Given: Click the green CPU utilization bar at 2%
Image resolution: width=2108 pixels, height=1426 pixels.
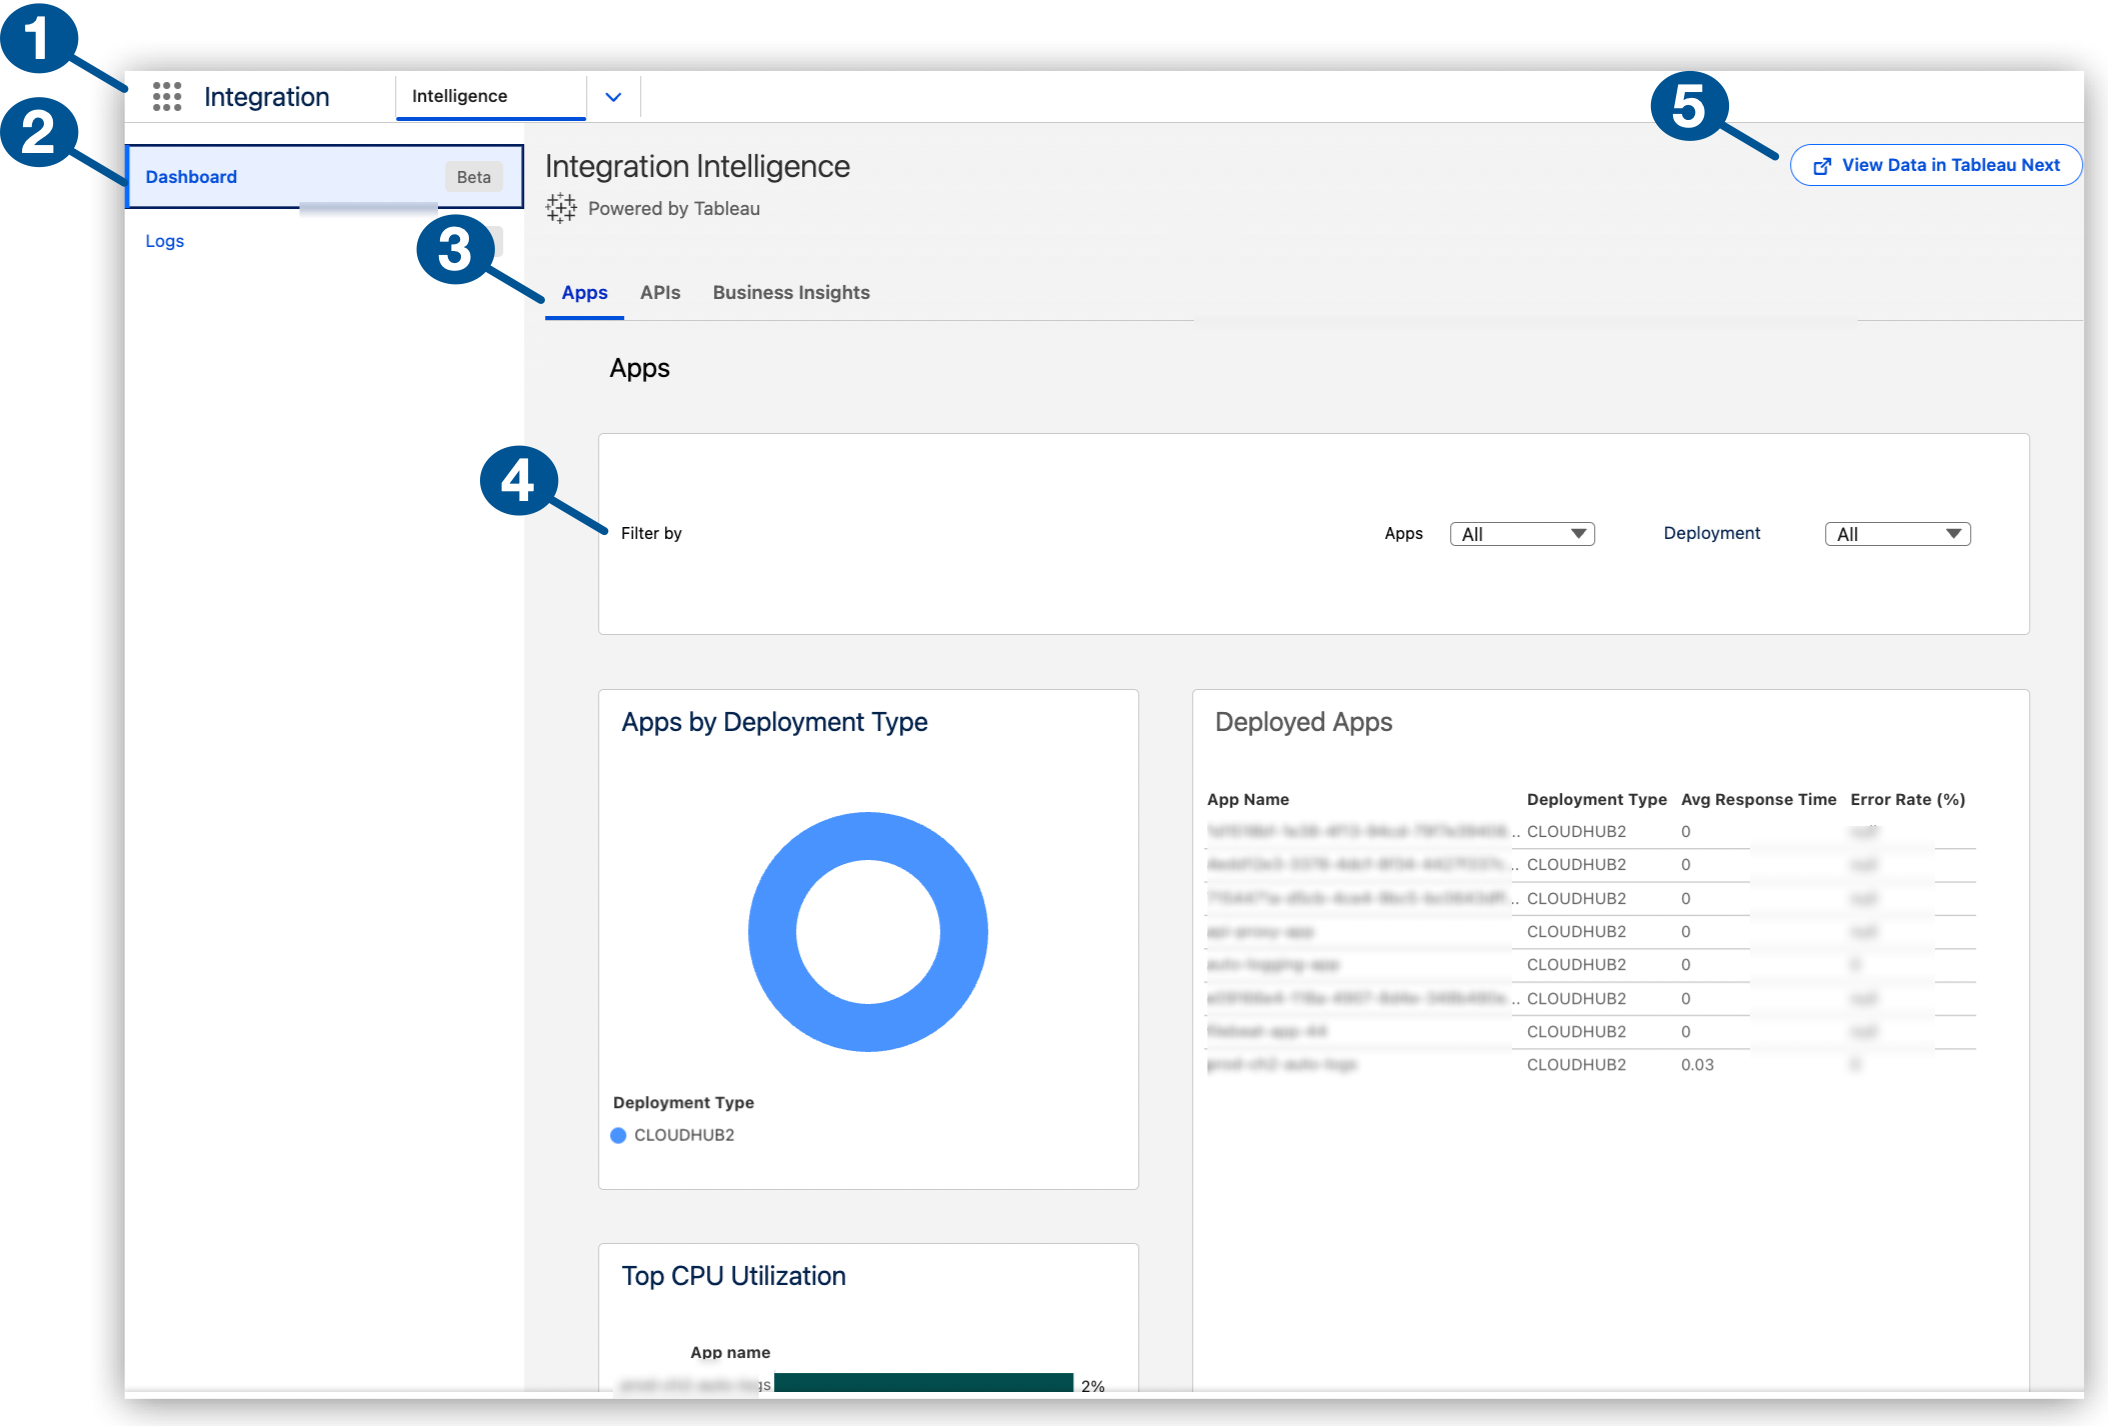Looking at the screenshot, I should (x=922, y=1385).
